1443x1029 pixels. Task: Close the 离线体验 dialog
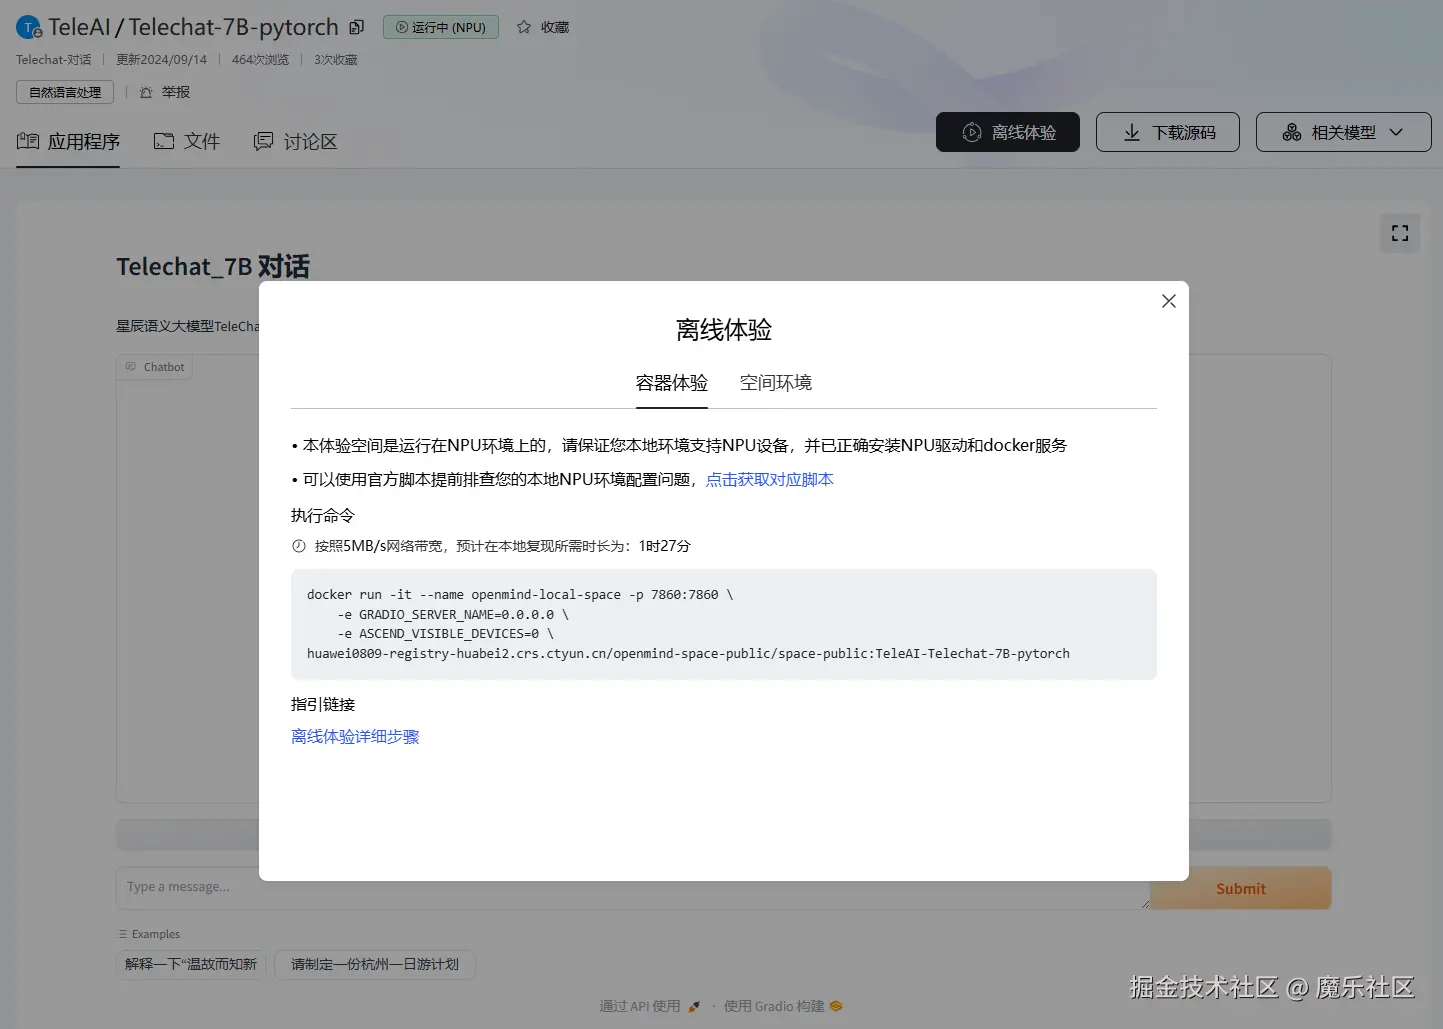[x=1169, y=301]
